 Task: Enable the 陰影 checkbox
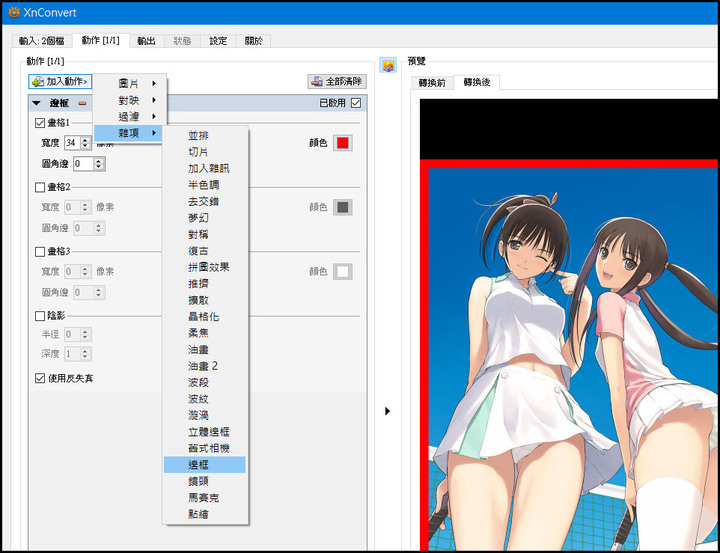click(x=40, y=316)
